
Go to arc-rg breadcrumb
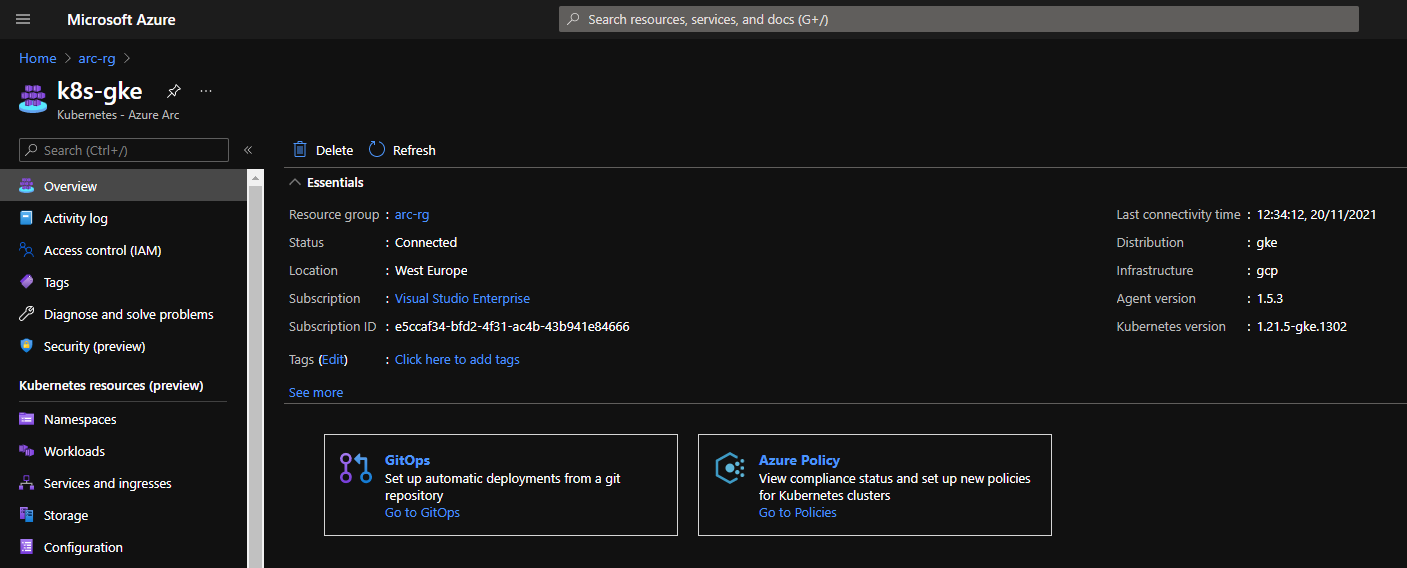[x=97, y=58]
